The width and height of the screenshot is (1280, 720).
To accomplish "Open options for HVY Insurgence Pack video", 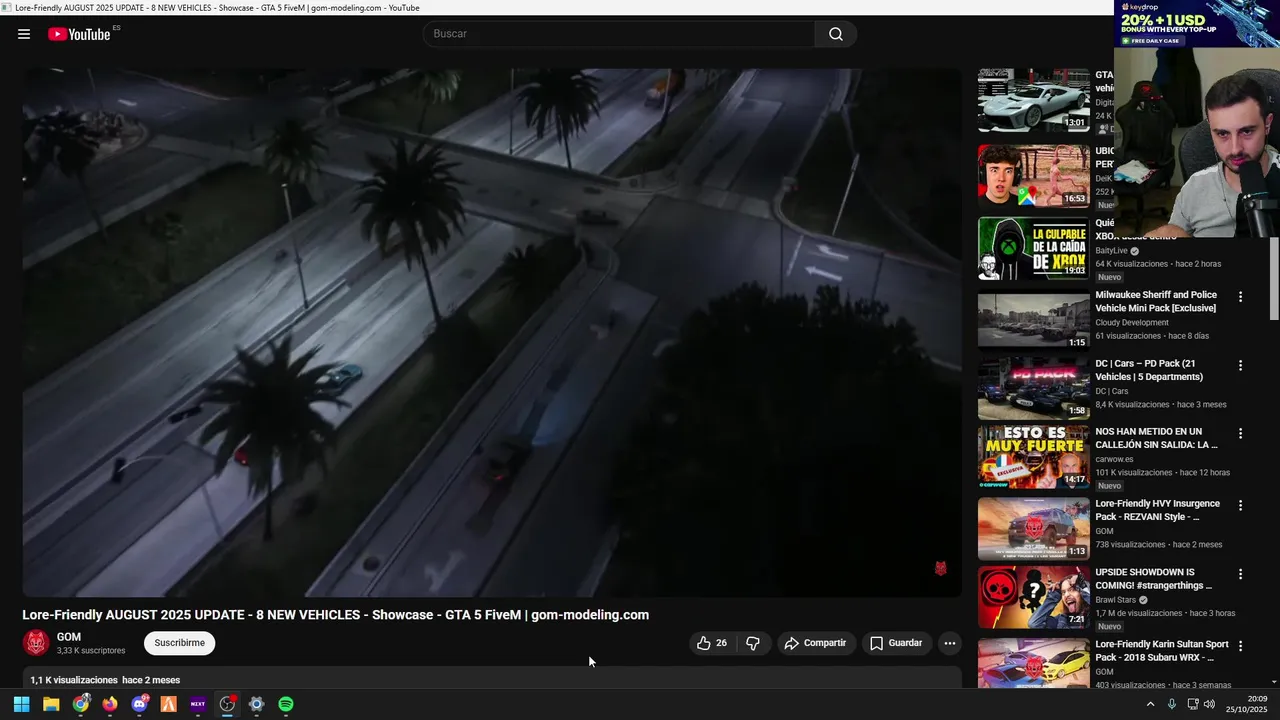I will point(1240,506).
